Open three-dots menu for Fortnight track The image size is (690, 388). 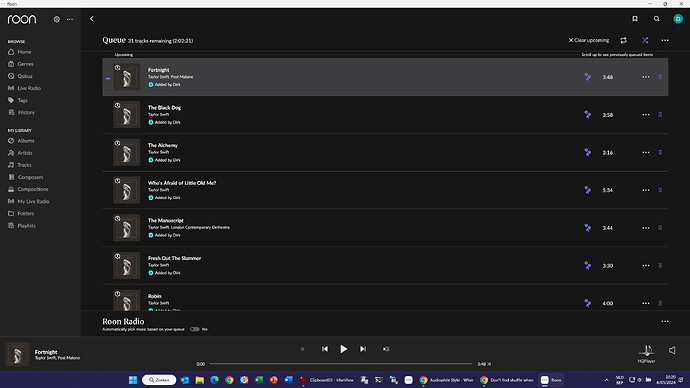point(646,77)
